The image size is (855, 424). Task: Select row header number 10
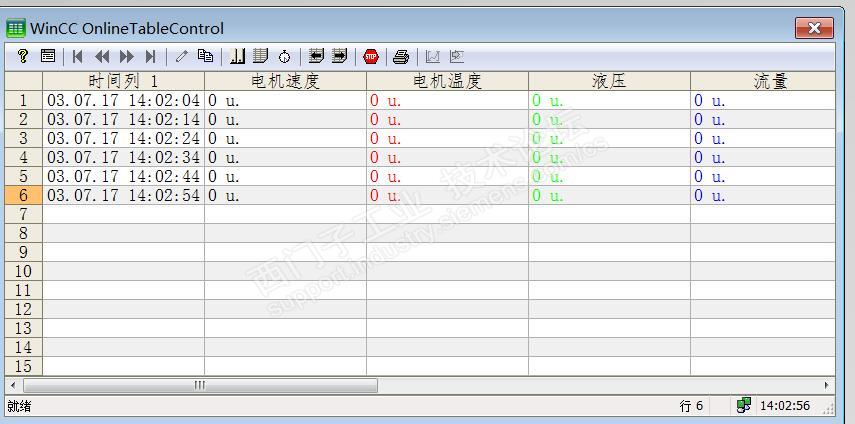(23, 271)
